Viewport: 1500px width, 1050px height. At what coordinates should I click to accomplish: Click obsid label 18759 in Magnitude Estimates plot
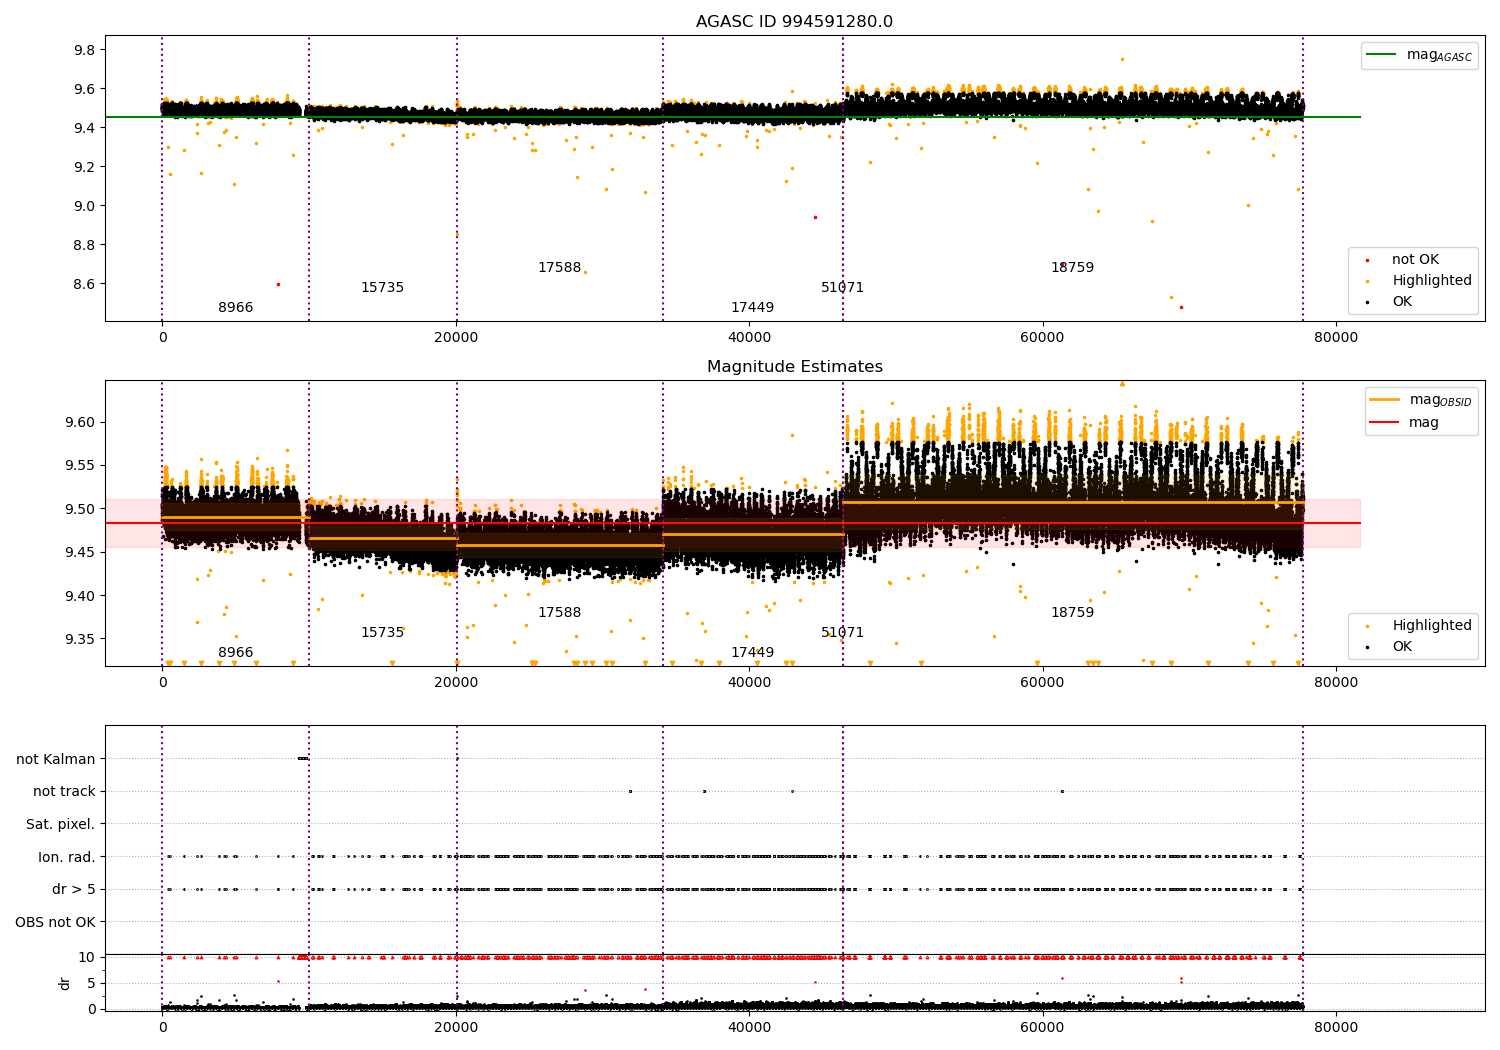1073,613
